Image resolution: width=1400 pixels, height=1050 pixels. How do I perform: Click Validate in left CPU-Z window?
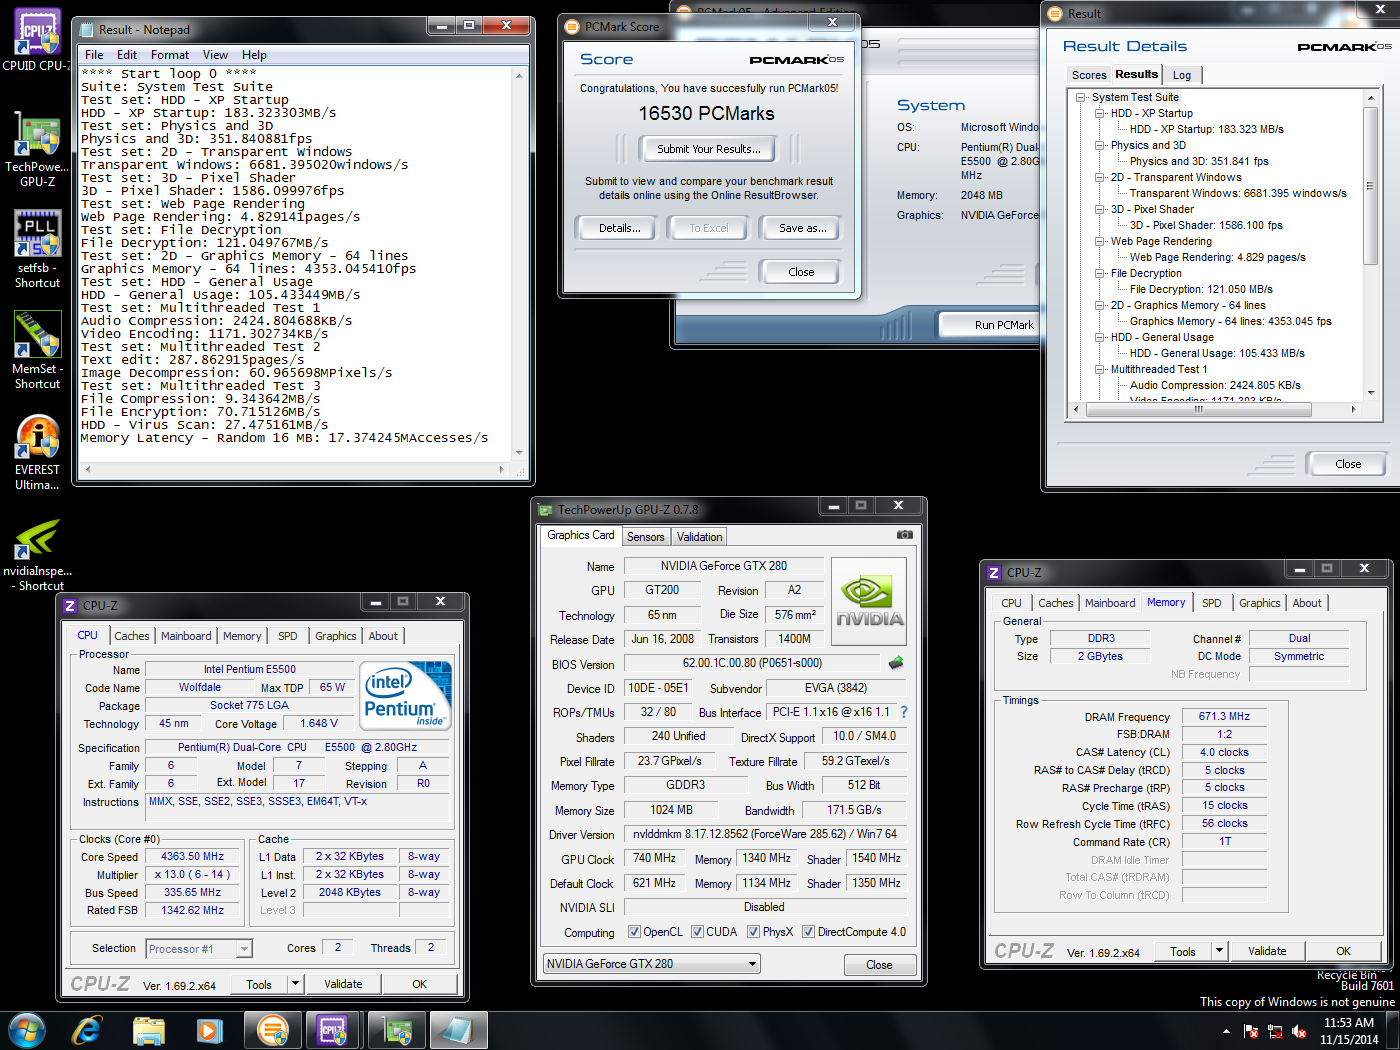tap(343, 984)
